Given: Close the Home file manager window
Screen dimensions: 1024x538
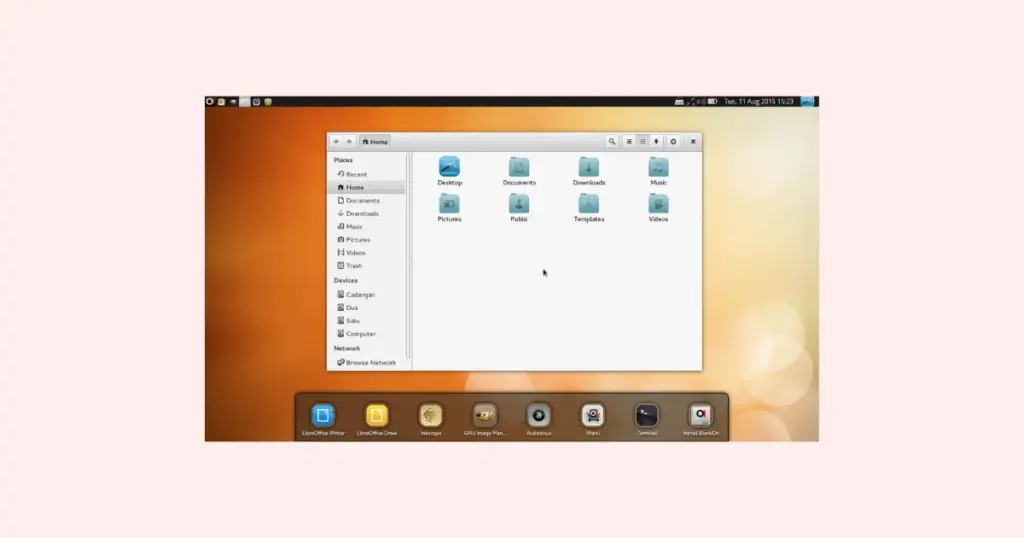Looking at the screenshot, I should click(x=693, y=142).
